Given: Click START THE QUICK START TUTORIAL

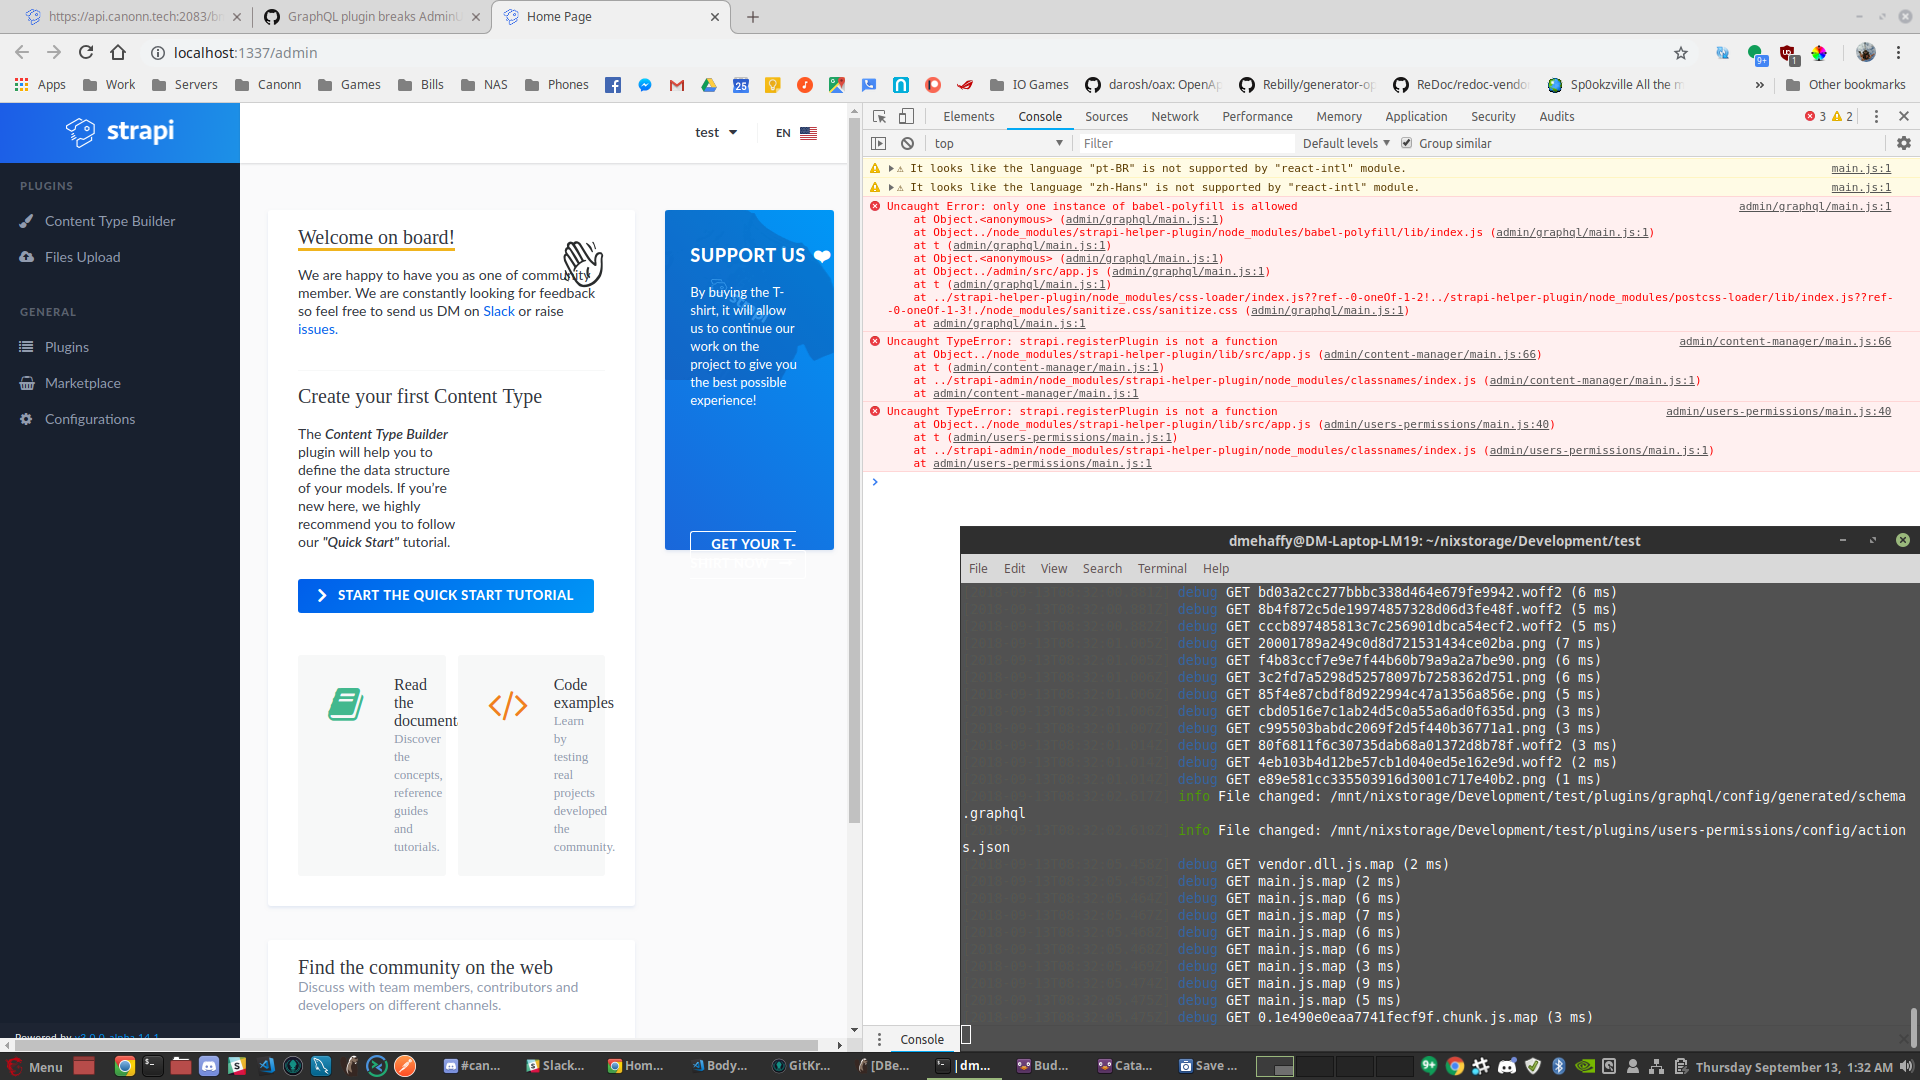Looking at the screenshot, I should pyautogui.click(x=445, y=595).
